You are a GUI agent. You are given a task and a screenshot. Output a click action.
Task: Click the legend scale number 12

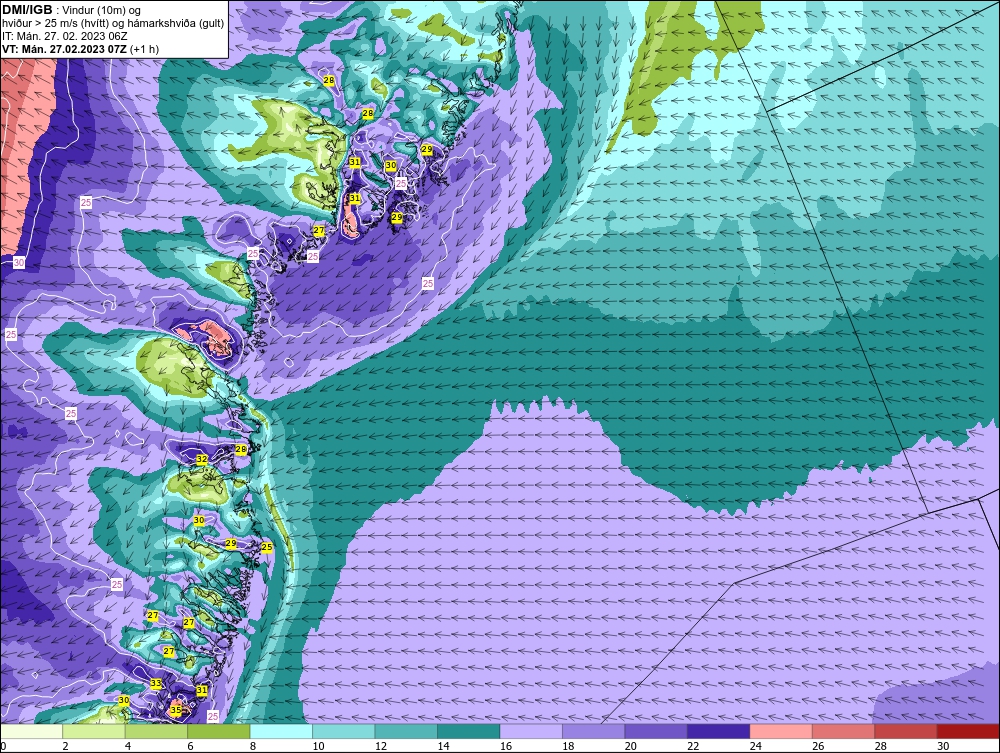(x=381, y=747)
